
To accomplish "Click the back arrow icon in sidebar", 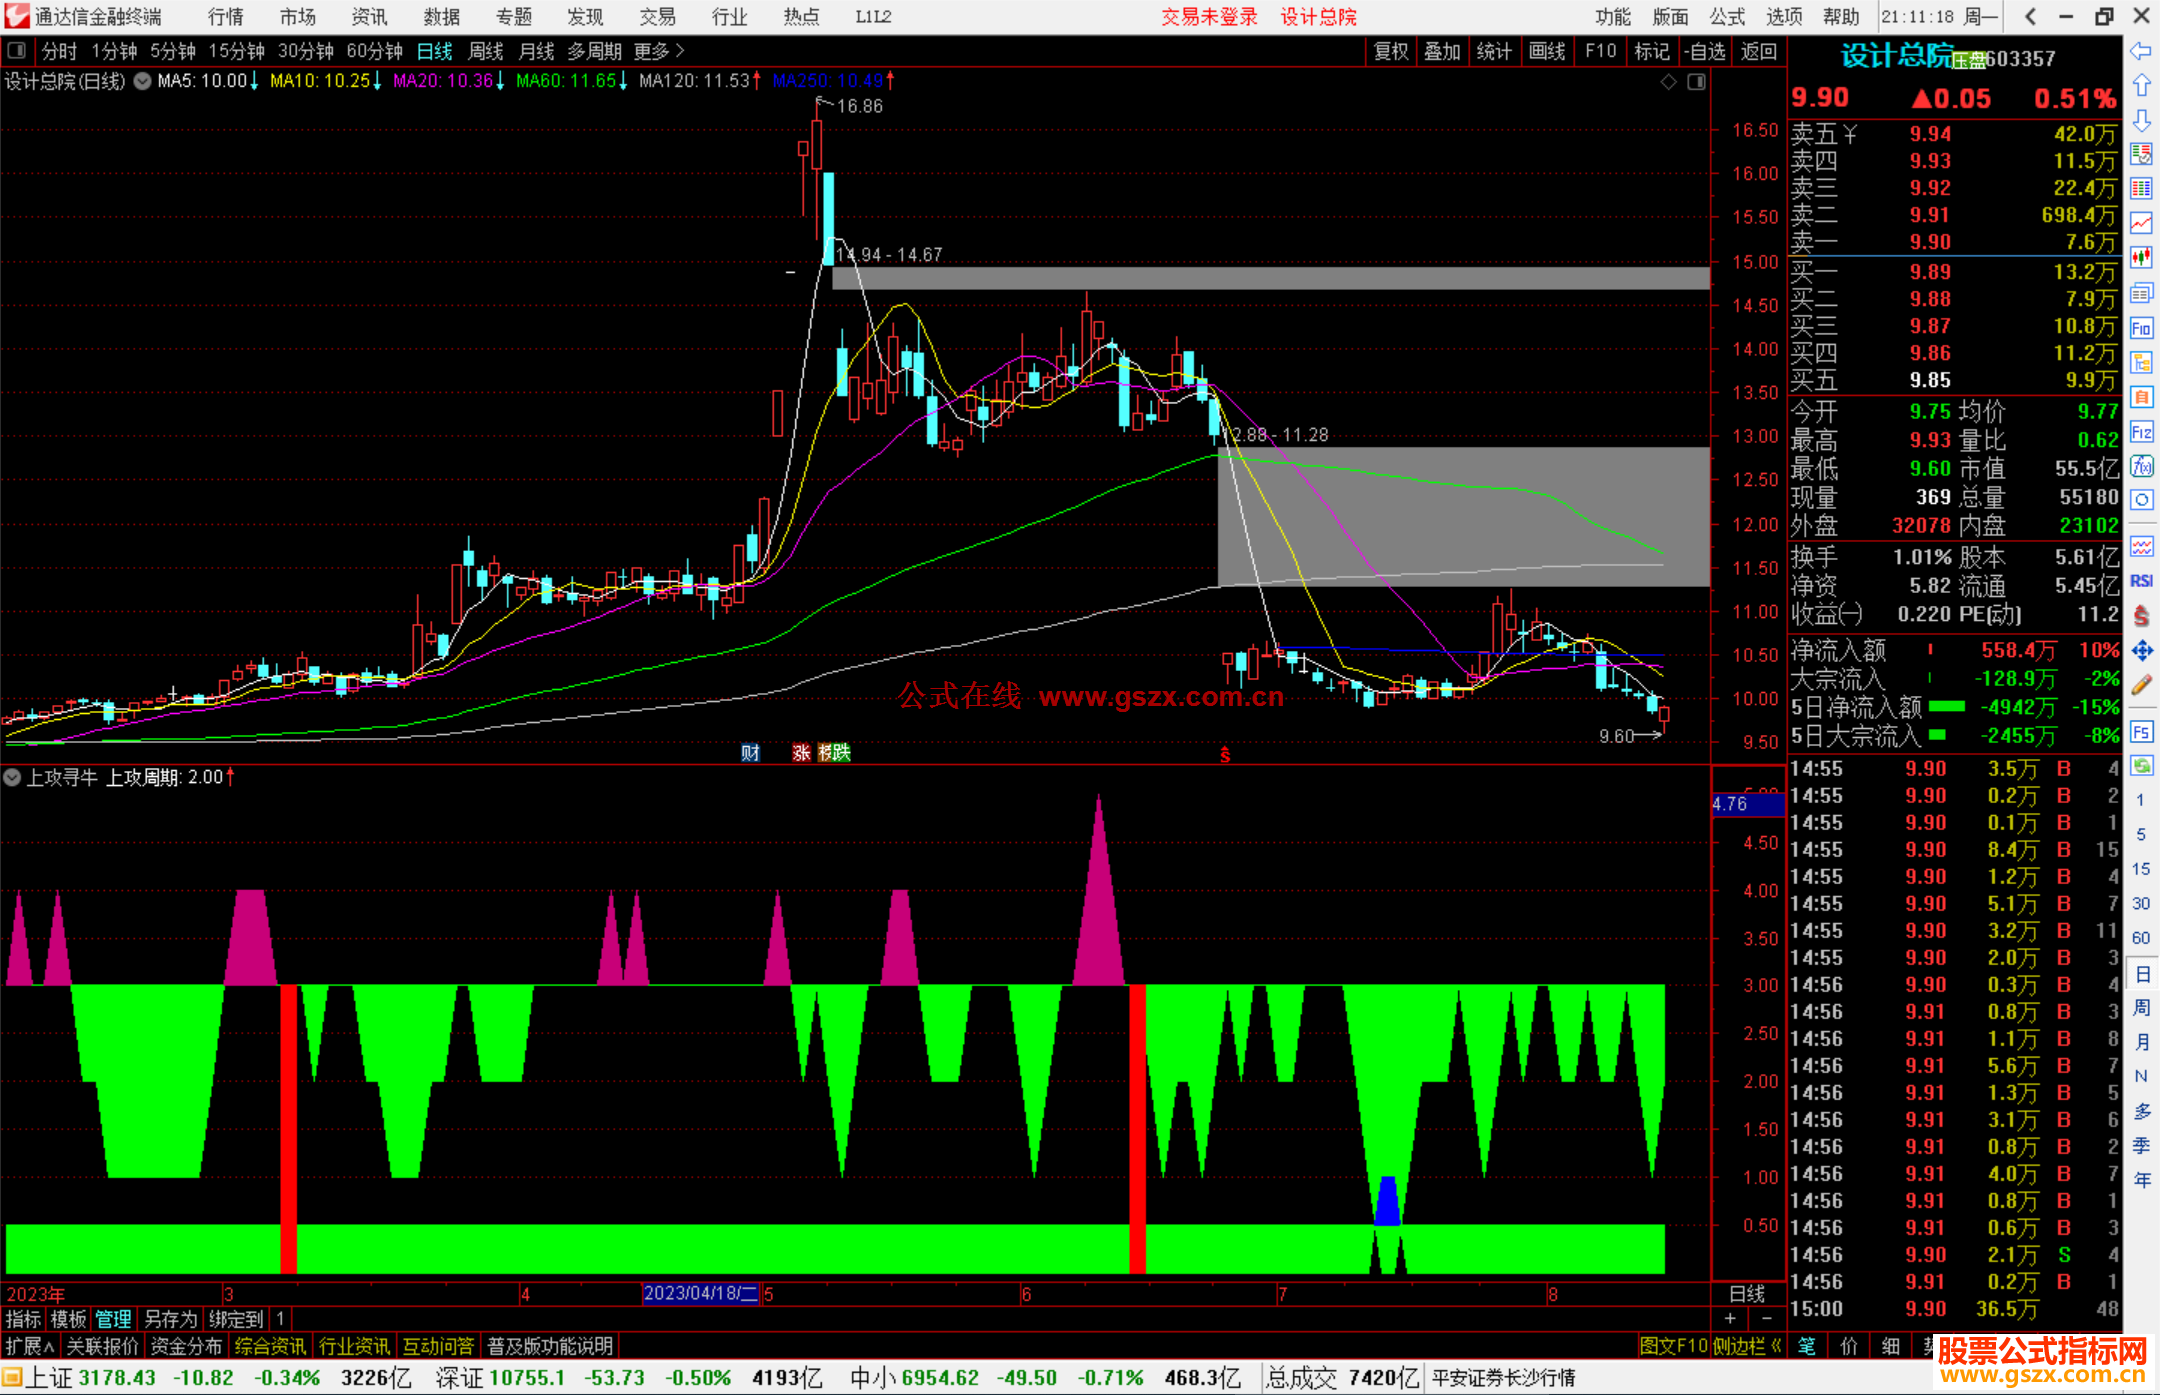I will click(x=2141, y=51).
